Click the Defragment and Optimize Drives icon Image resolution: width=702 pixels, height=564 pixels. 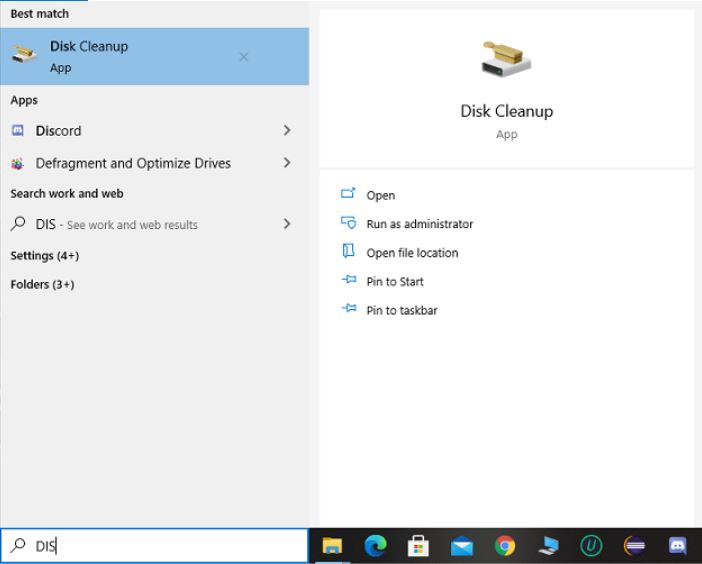tap(17, 163)
